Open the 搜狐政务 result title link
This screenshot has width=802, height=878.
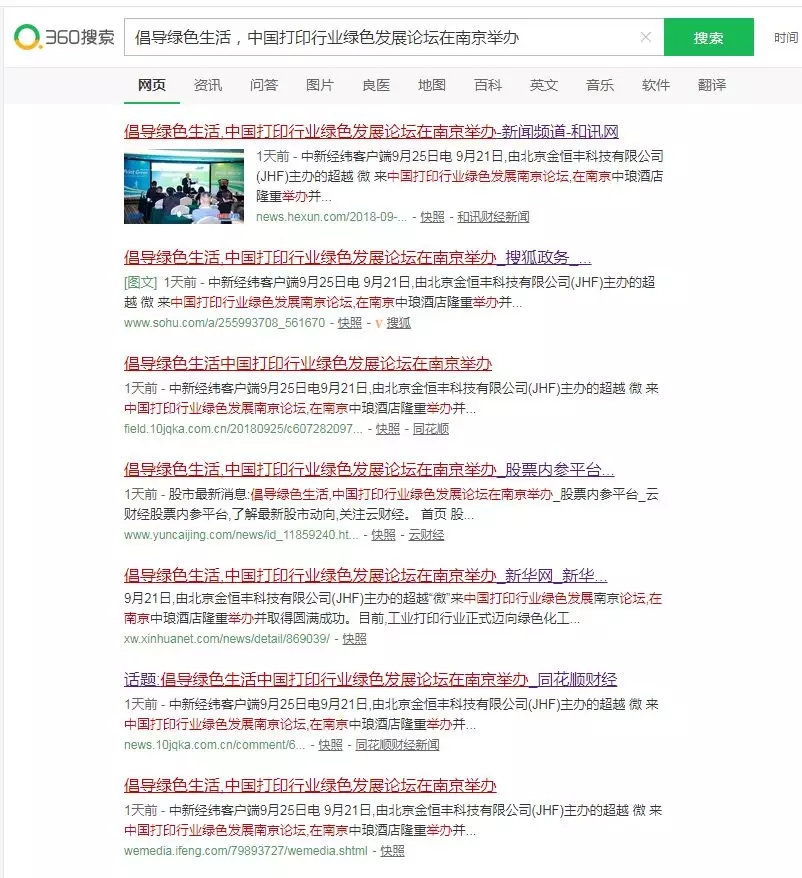[357, 258]
